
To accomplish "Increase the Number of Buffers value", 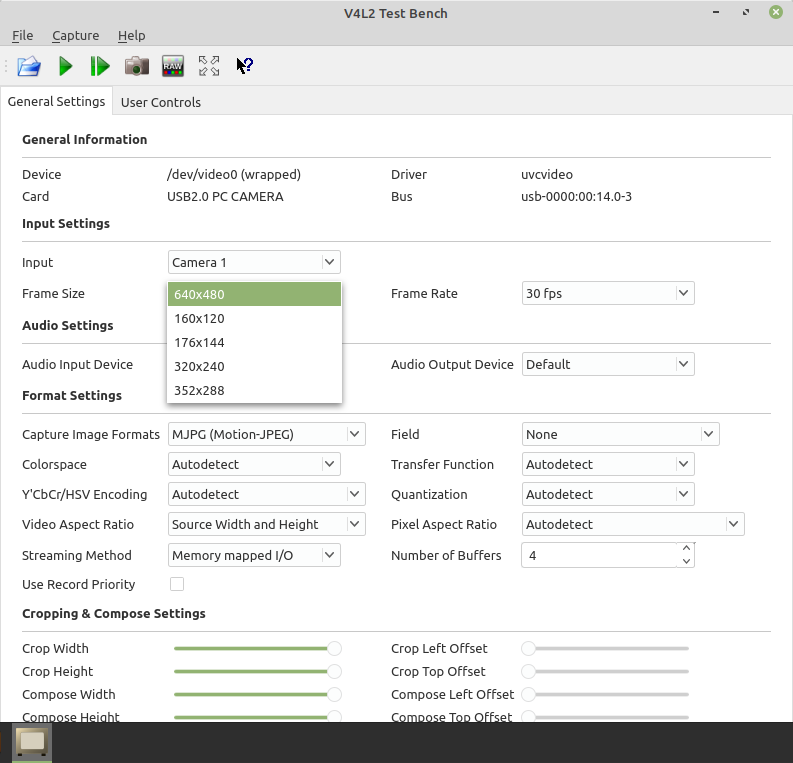I will 686,548.
